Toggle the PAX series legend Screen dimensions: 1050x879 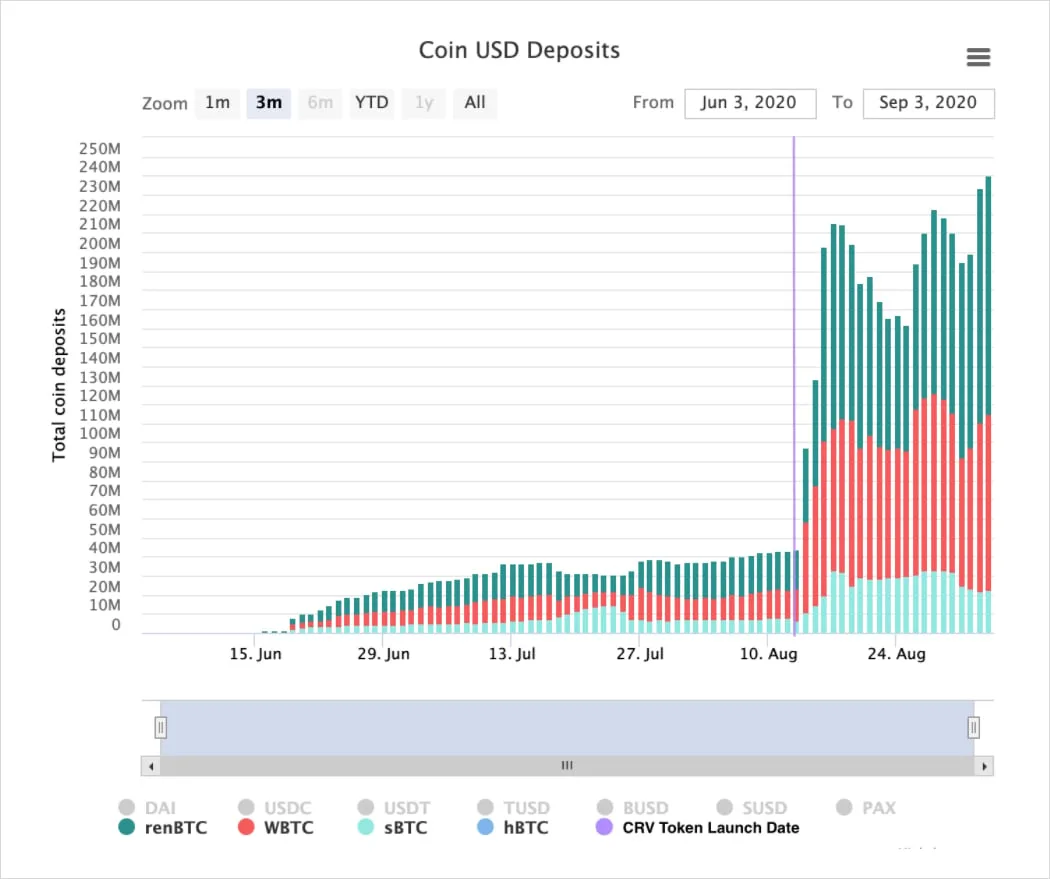coord(867,807)
